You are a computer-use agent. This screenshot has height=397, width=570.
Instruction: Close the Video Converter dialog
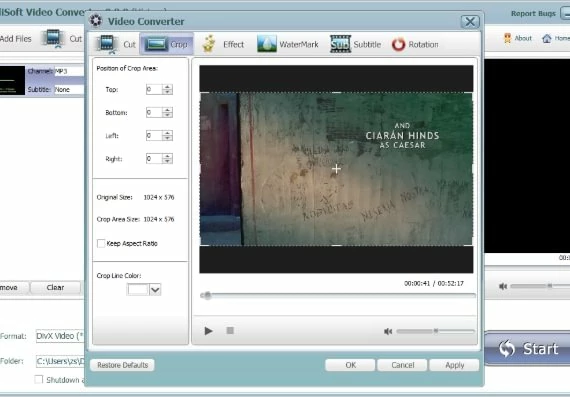coord(470,22)
